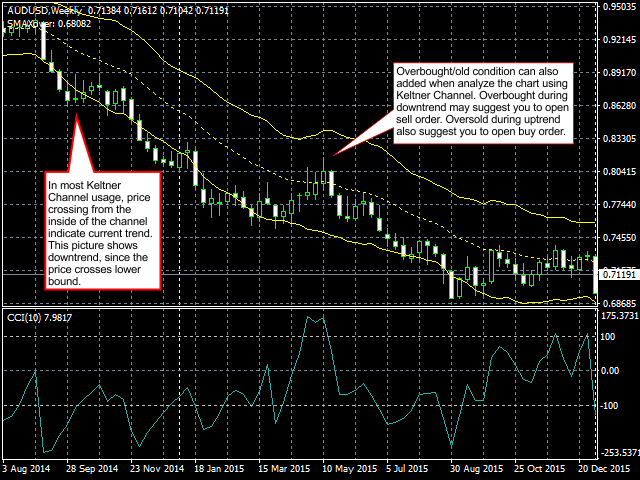640x480 pixels.
Task: Click the 0.95035 price axis label
Action: [619, 7]
